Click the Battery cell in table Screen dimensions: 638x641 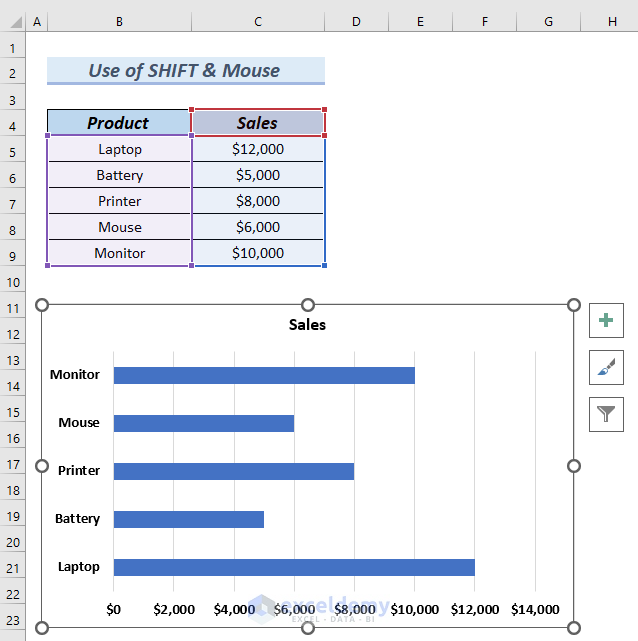point(119,175)
